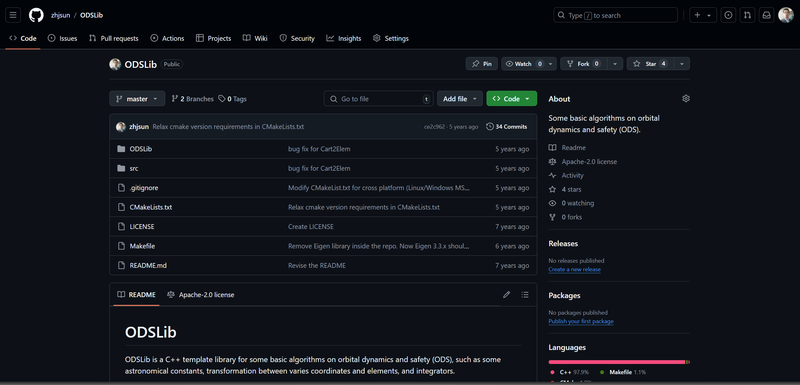Open the user profile avatar menu
Viewport: 800px width, 385px height.
point(786,15)
